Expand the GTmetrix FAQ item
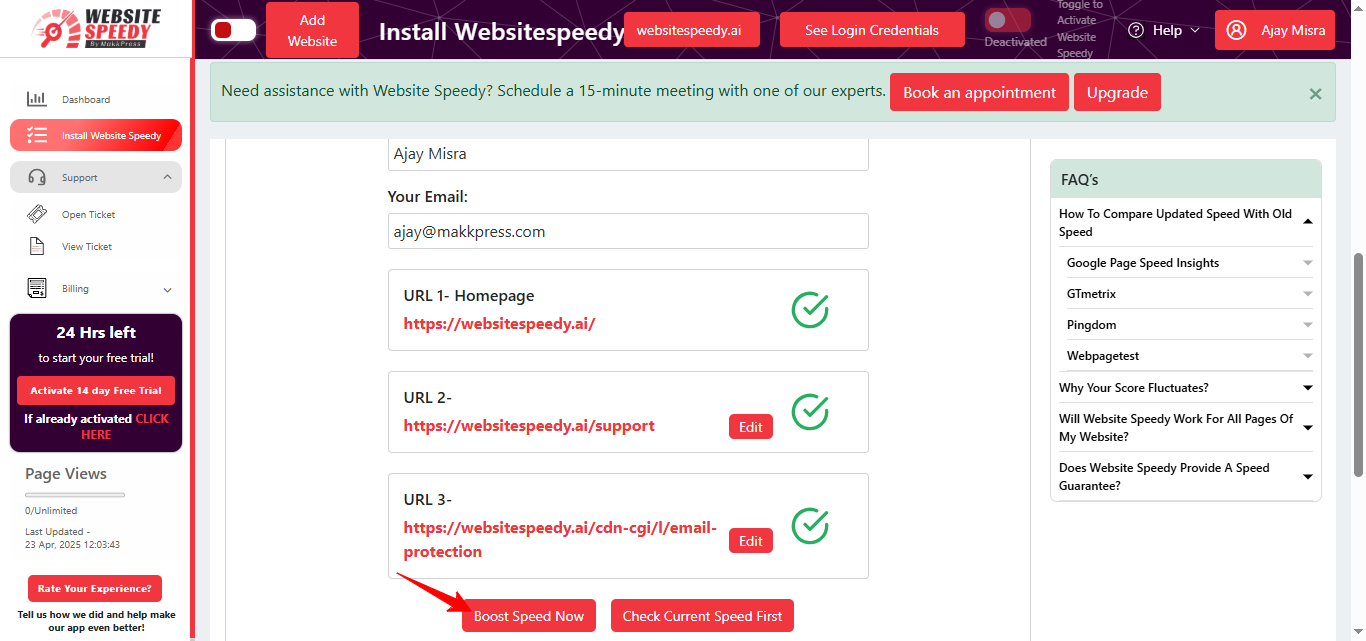The image size is (1366, 641). (1189, 294)
